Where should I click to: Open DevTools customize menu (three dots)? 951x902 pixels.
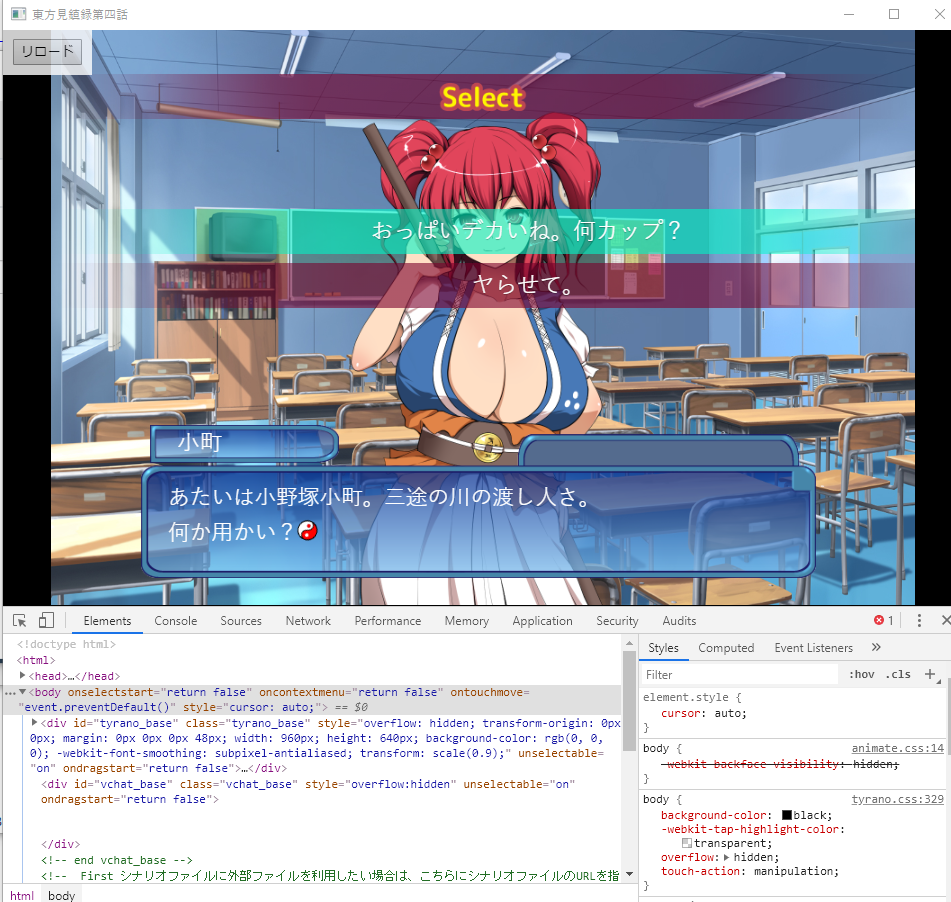point(919,621)
